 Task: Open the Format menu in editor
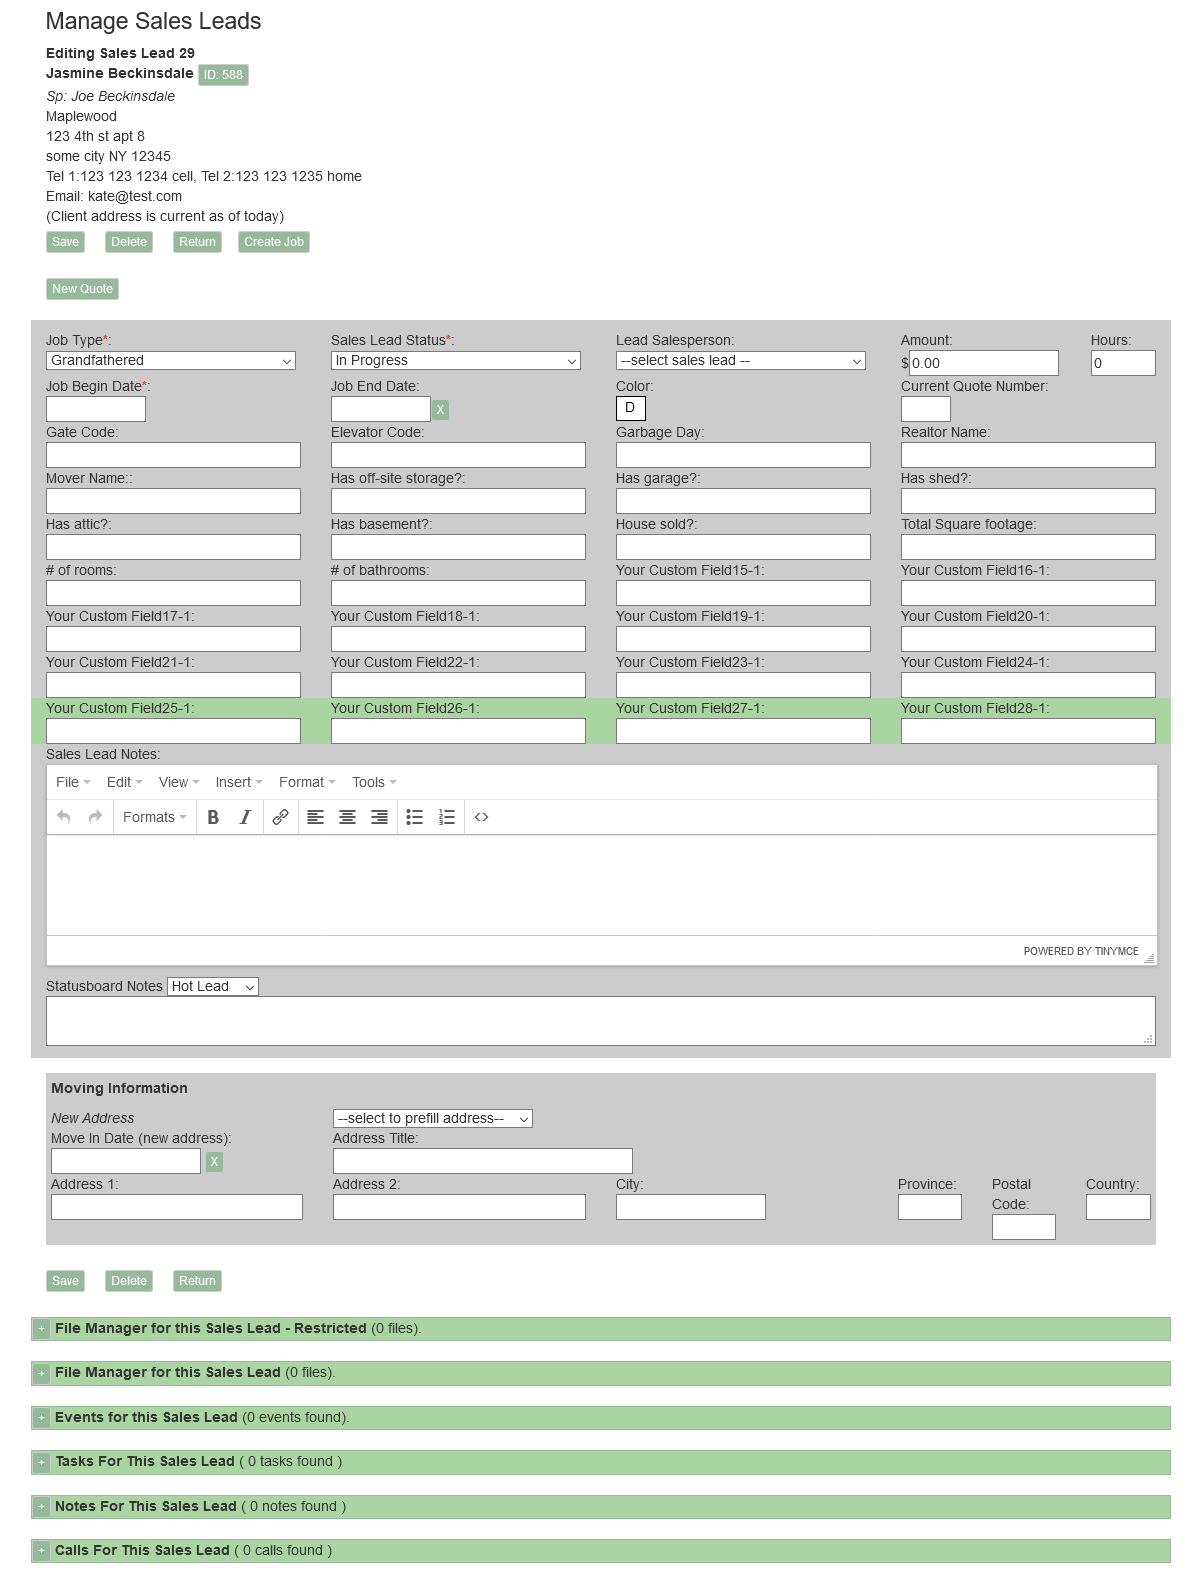click(307, 782)
